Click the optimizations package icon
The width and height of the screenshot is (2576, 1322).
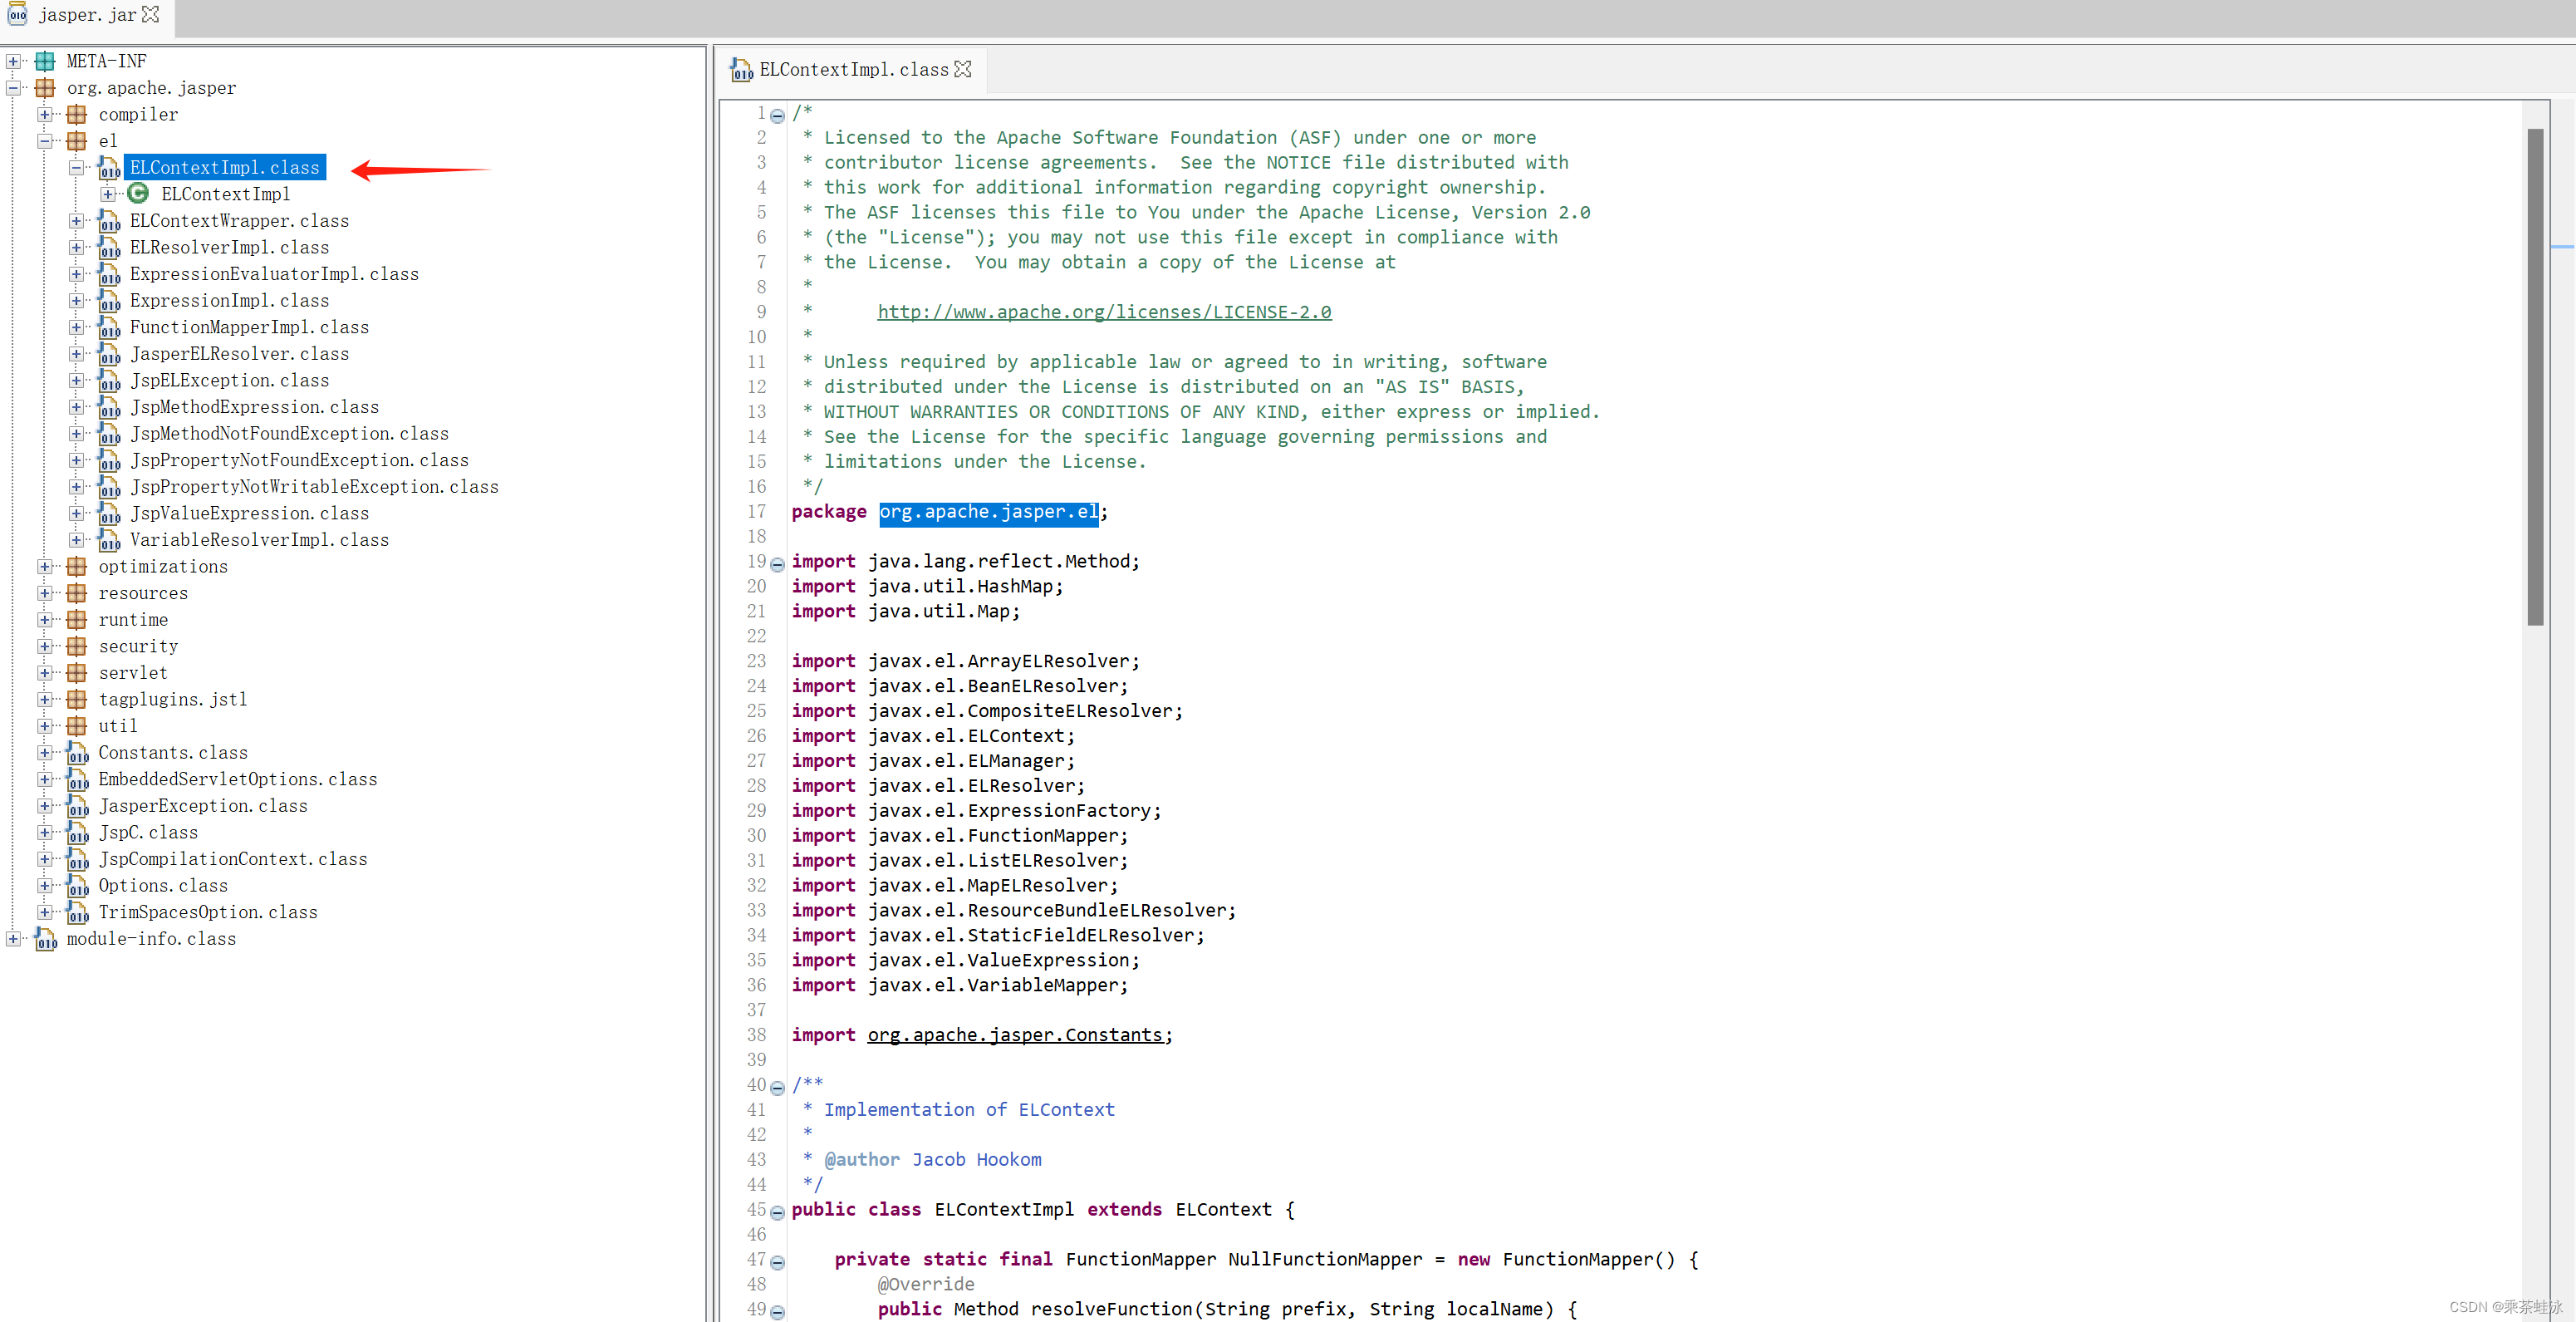76,566
